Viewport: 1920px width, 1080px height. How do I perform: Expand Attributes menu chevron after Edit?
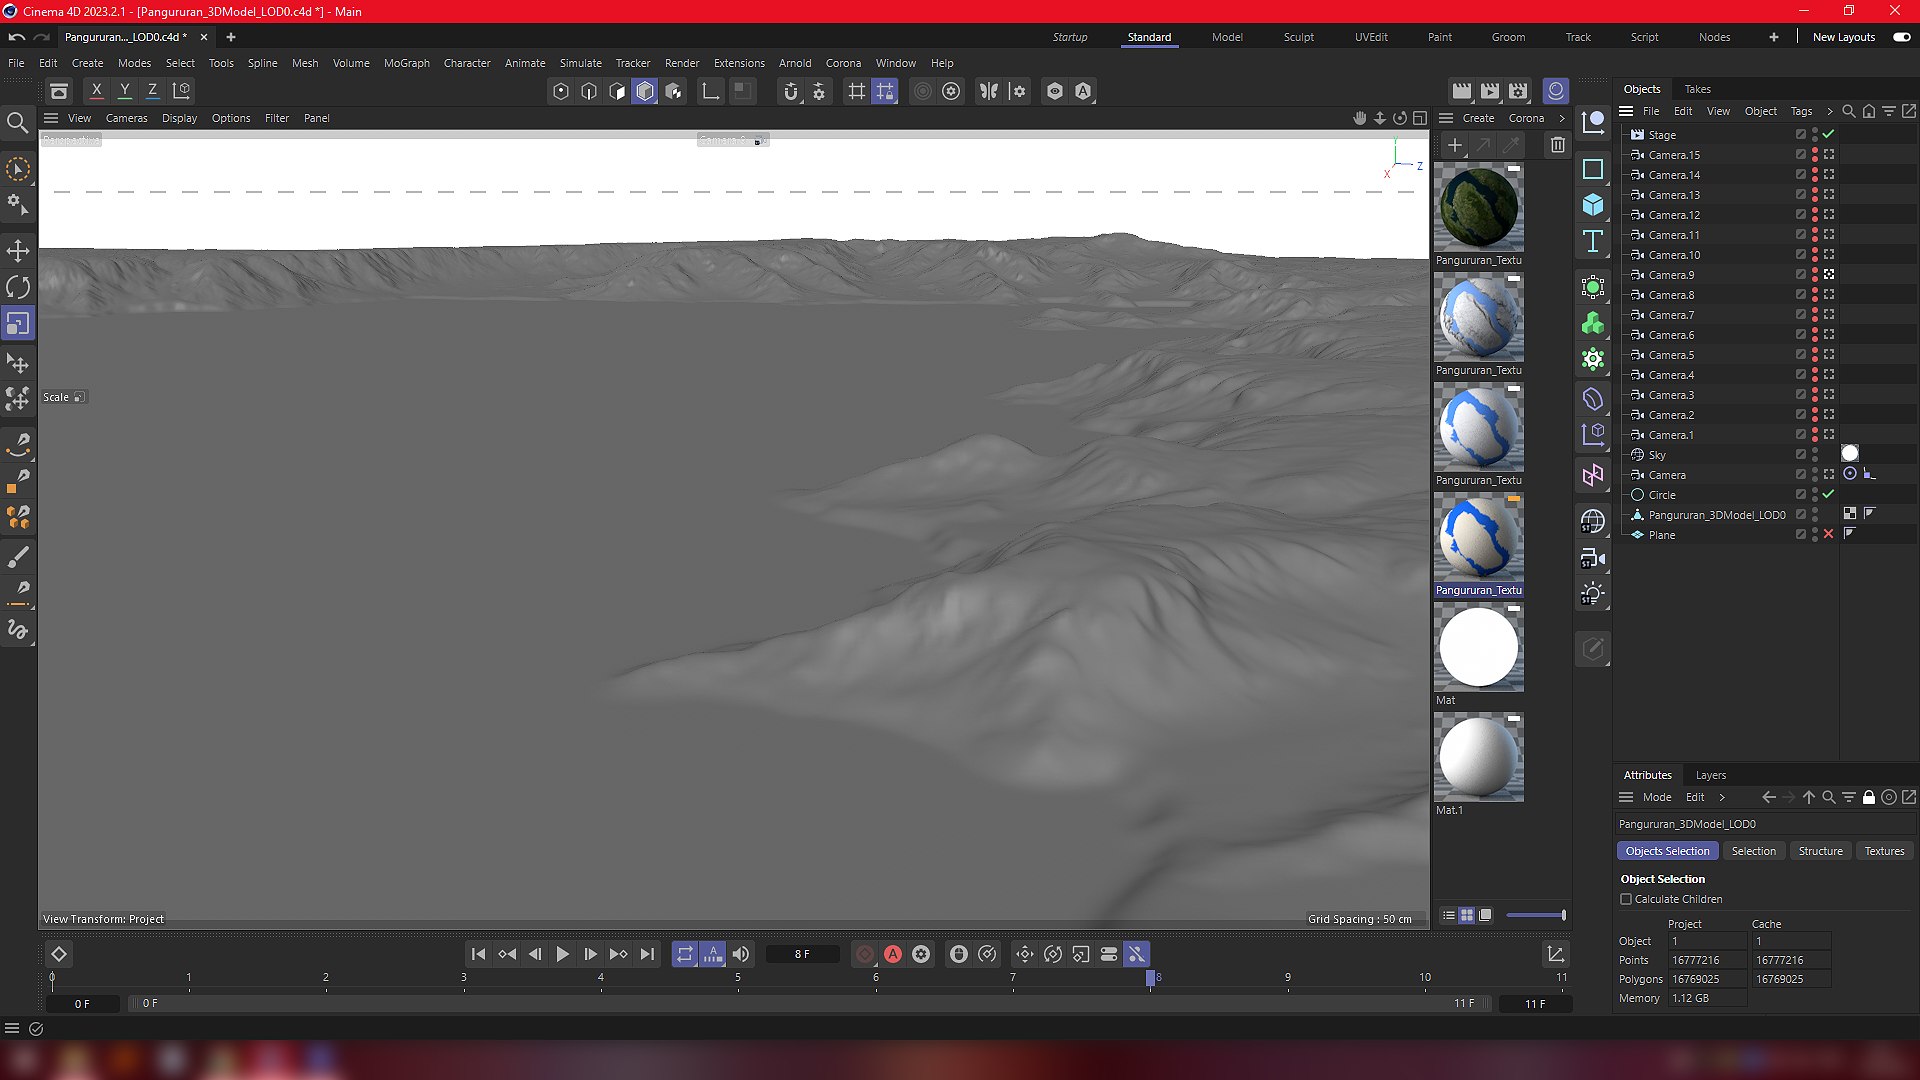pyautogui.click(x=1722, y=797)
